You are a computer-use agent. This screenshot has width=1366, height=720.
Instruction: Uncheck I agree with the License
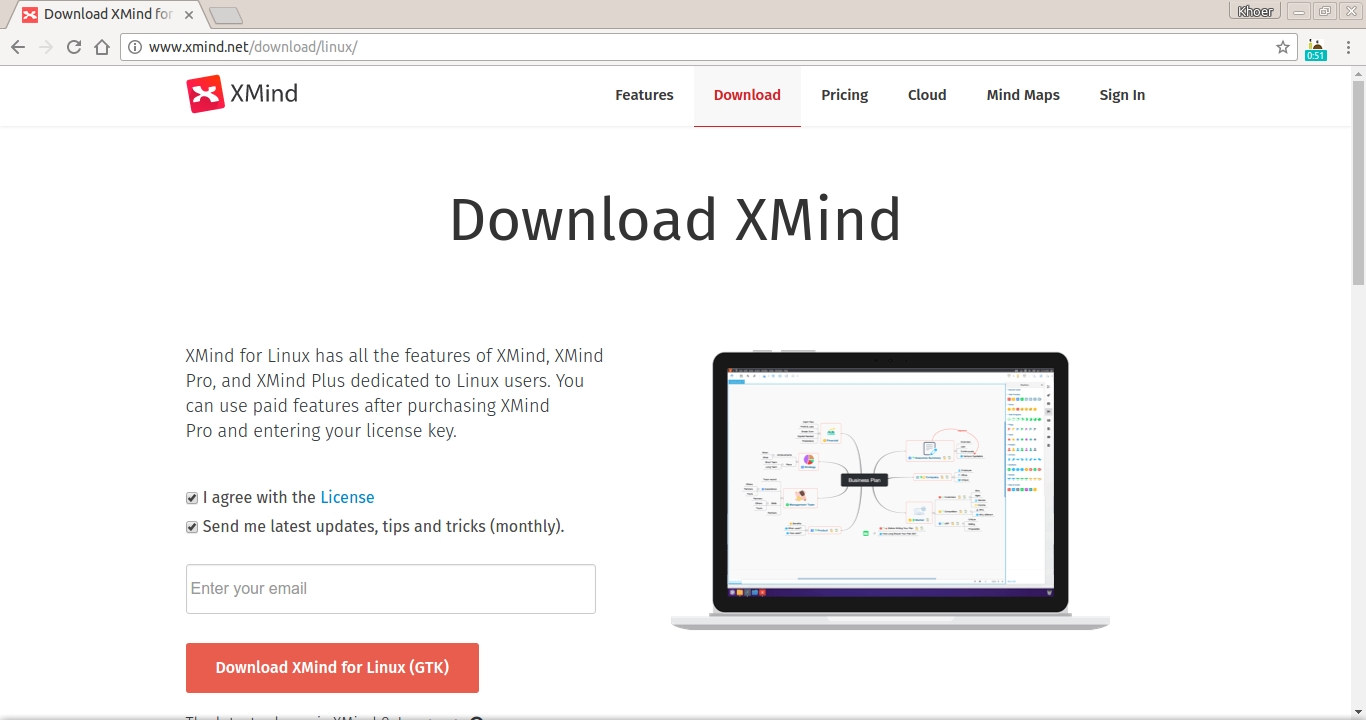(192, 498)
